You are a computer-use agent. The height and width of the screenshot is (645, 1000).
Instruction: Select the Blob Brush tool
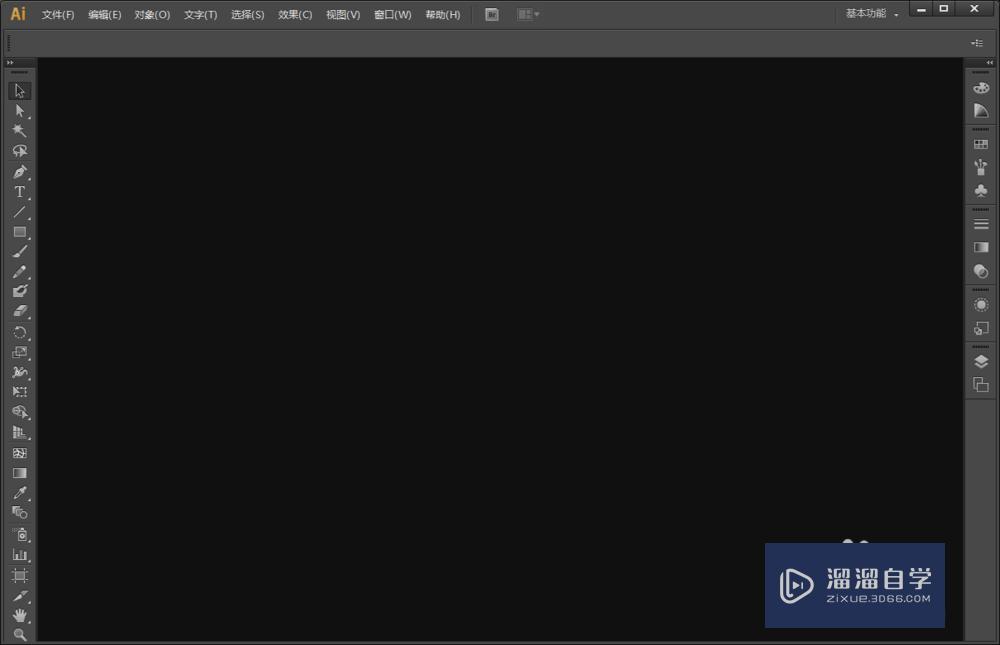point(20,292)
